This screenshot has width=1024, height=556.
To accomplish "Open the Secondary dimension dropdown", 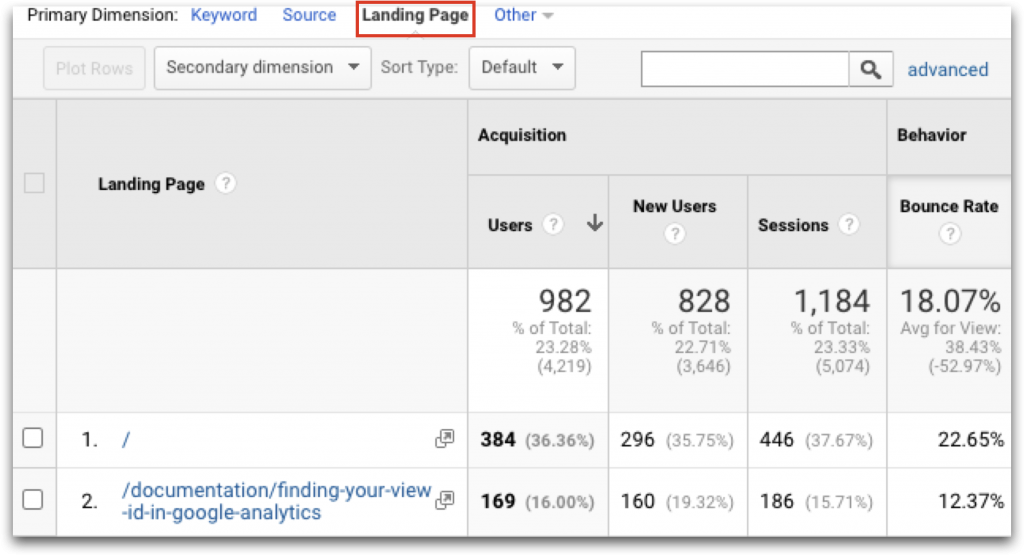I will [x=263, y=67].
